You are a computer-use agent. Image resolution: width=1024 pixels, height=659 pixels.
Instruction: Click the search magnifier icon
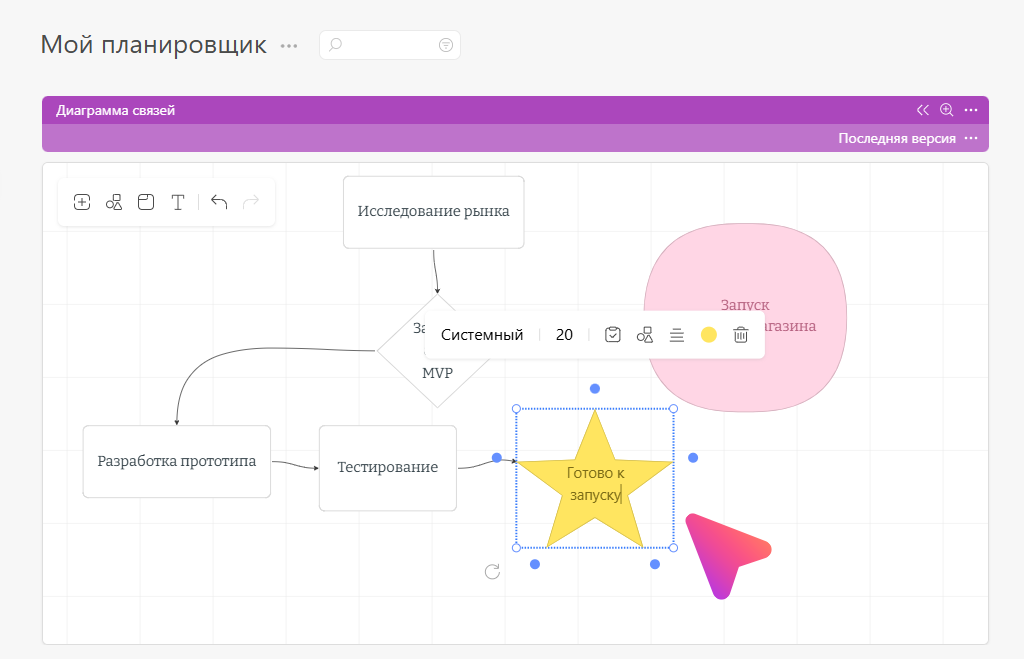tap(335, 44)
